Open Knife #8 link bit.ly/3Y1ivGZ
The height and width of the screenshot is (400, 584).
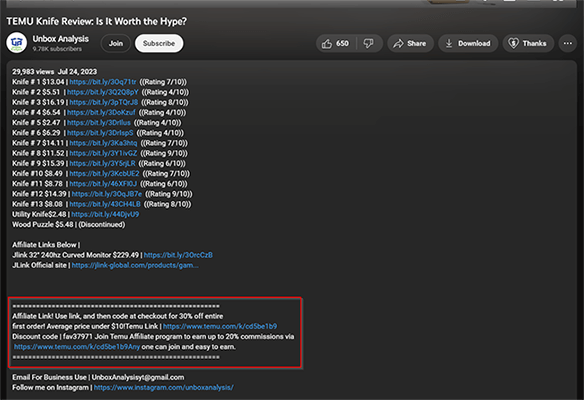[103, 153]
